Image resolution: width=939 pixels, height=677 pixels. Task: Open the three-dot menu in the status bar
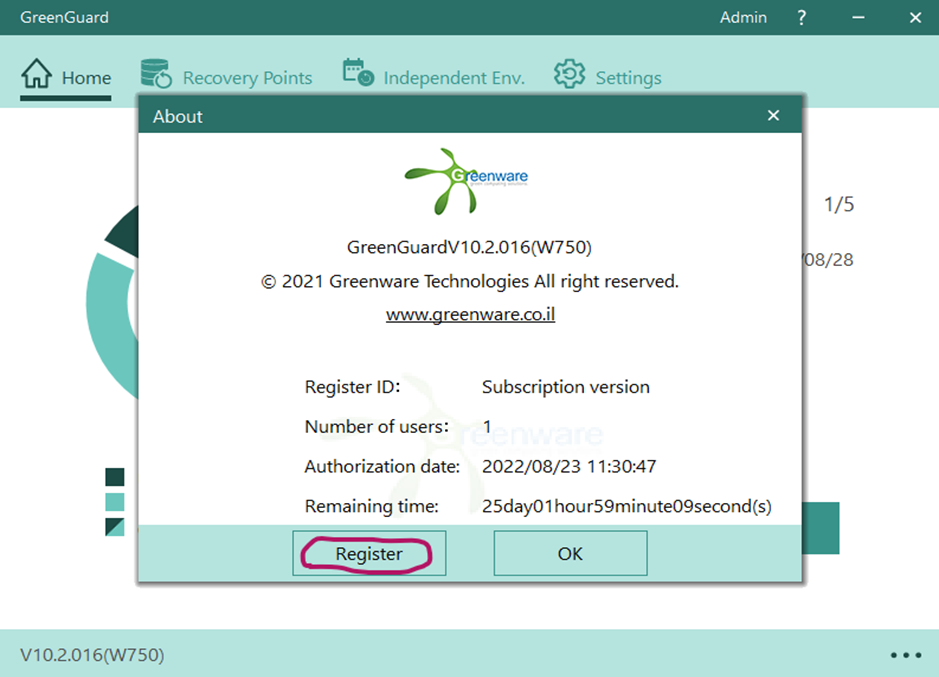click(x=905, y=655)
